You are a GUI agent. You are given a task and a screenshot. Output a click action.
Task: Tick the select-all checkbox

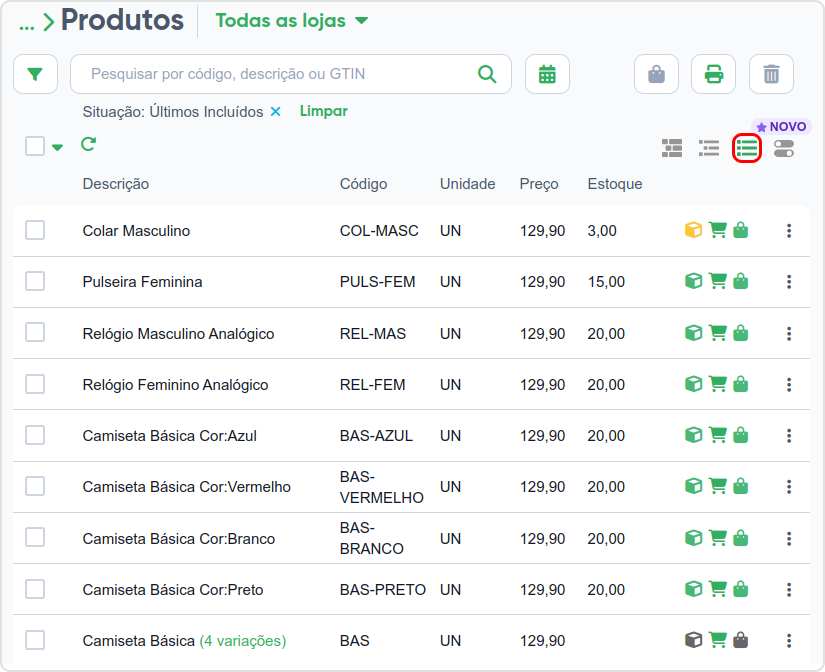click(35, 146)
